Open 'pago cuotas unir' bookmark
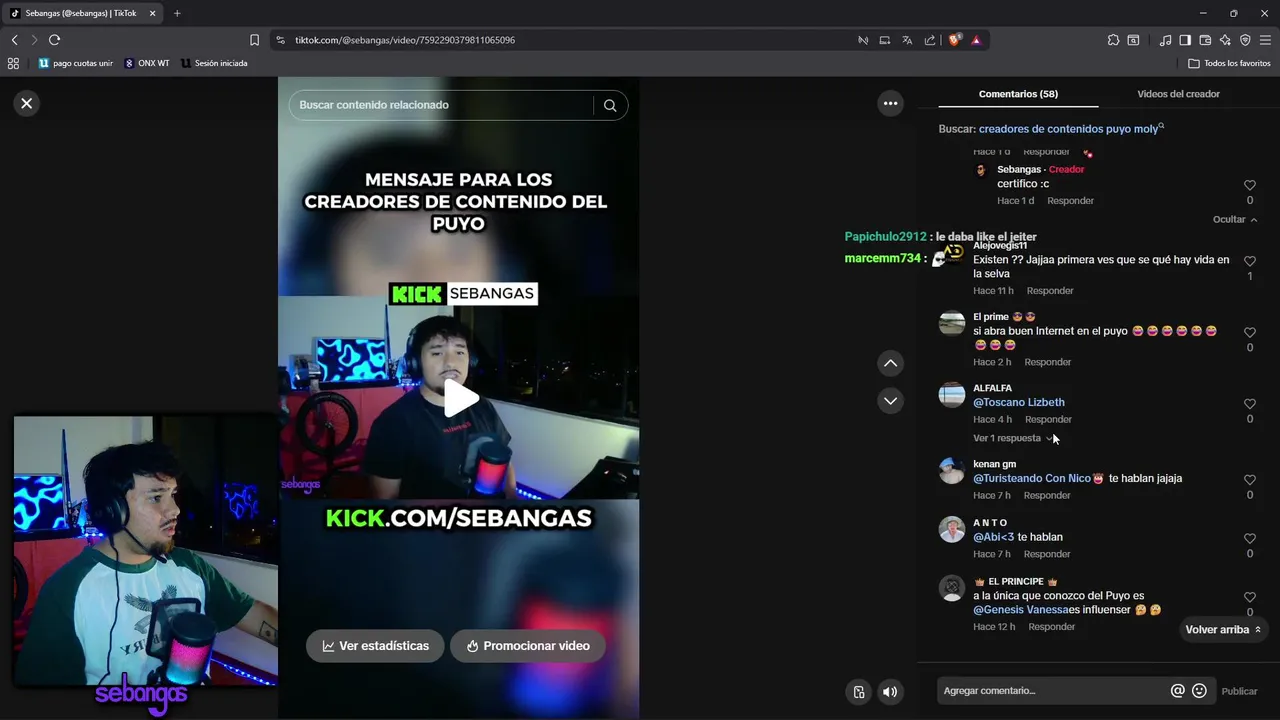Viewport: 1280px width, 720px height. [x=76, y=63]
